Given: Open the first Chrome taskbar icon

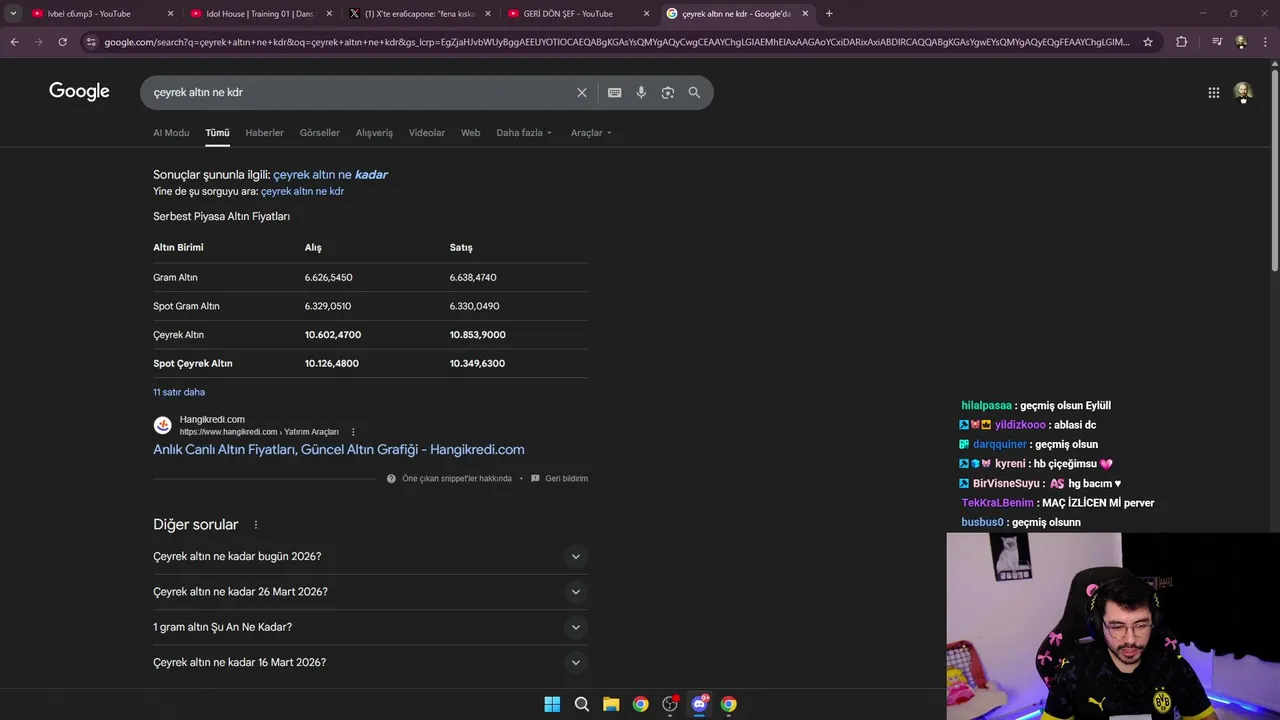Looking at the screenshot, I should click(640, 704).
